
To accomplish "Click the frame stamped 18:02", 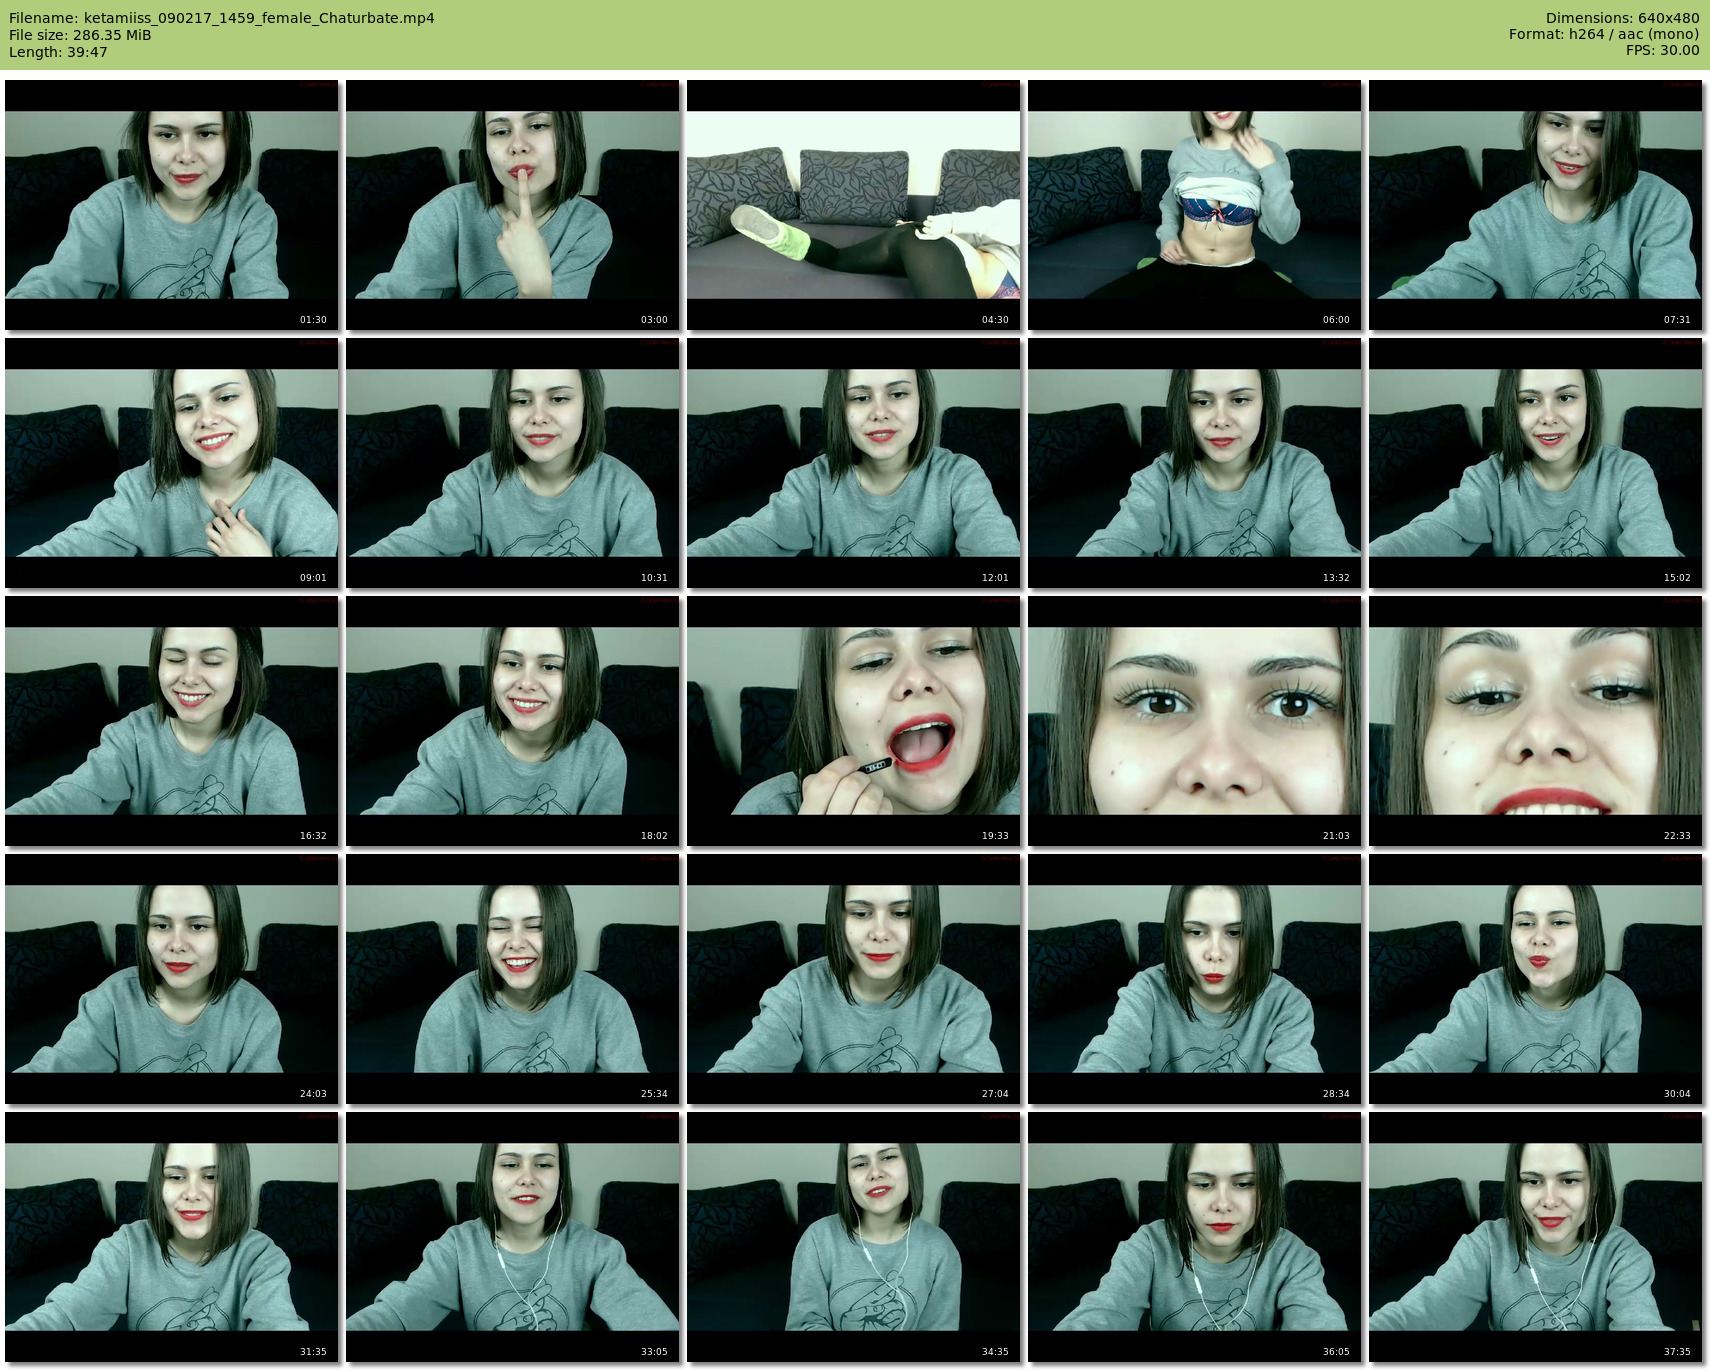I will 513,721.
